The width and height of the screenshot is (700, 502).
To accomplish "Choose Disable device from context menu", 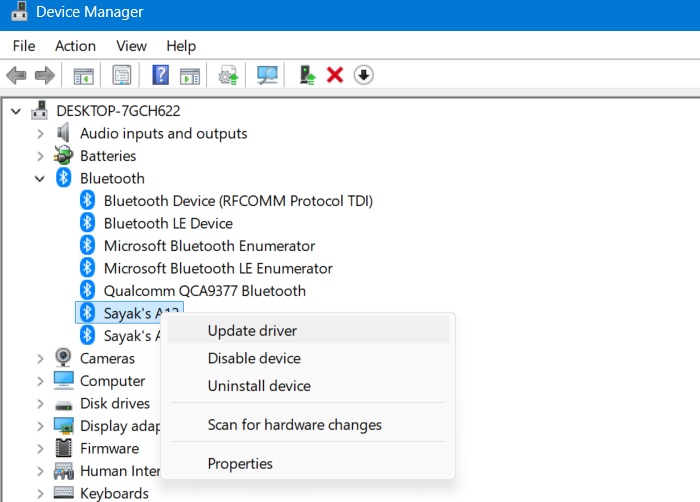I will pos(308,358).
